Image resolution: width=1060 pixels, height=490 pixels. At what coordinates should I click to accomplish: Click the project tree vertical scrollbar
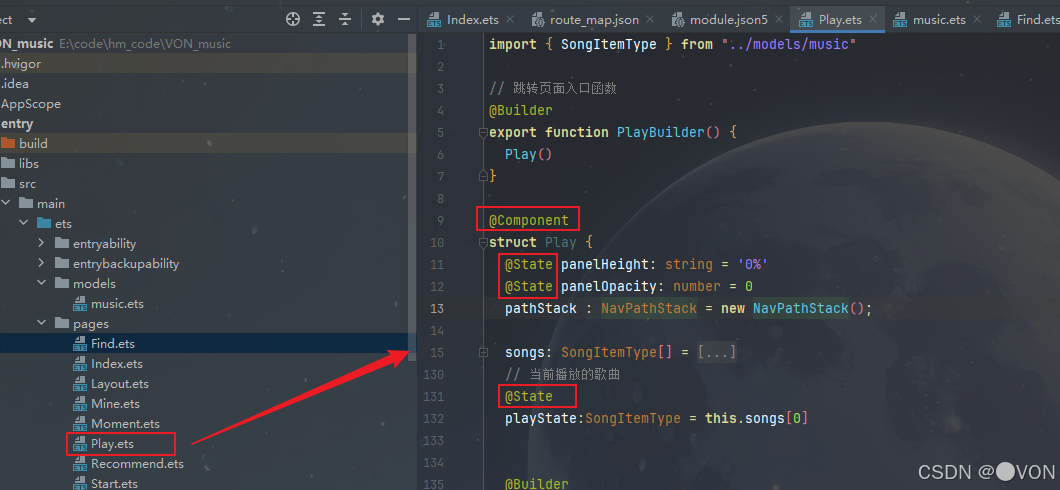click(x=412, y=196)
